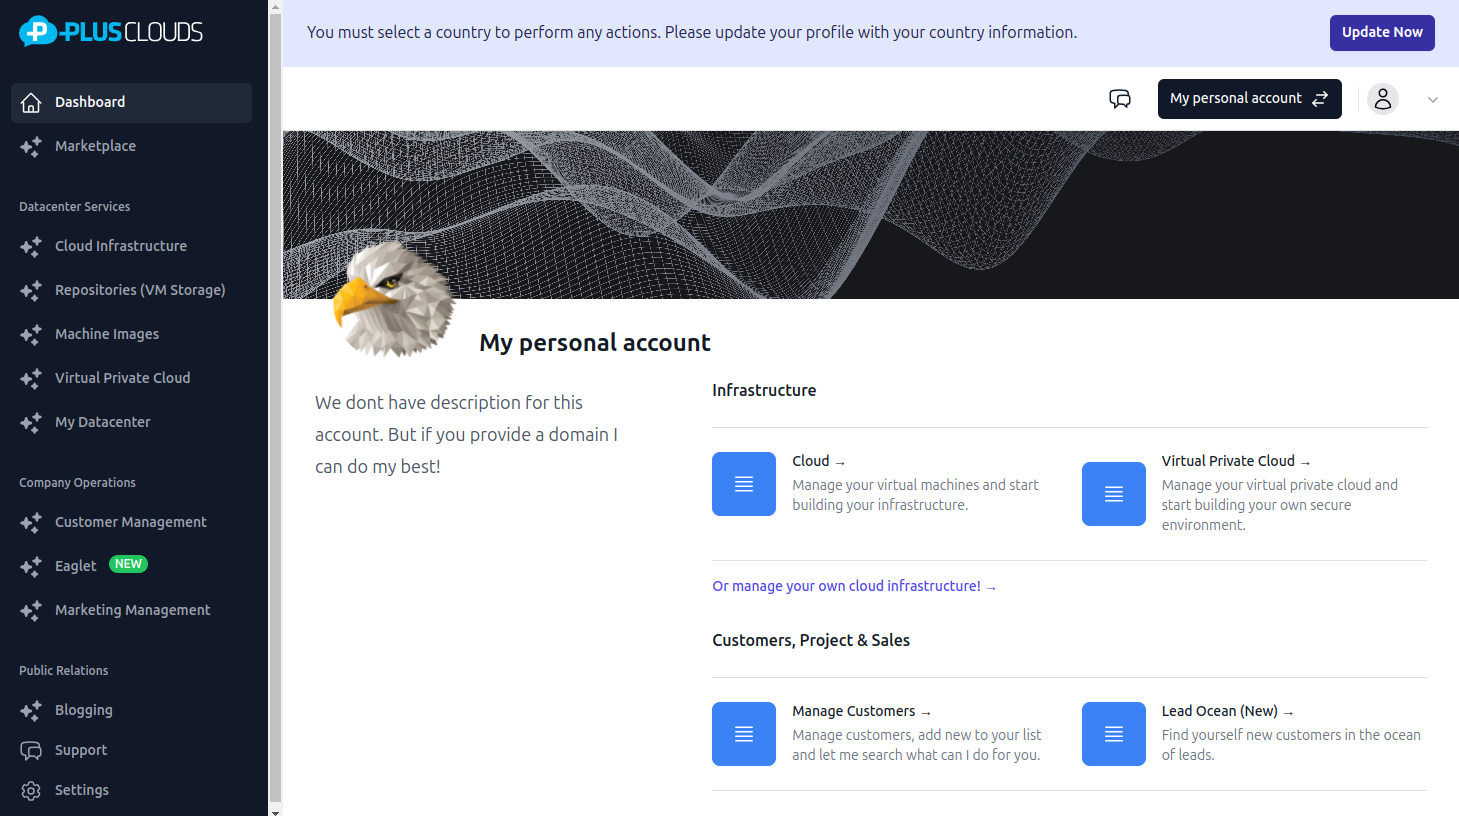Click the user profile icon in the header
The height and width of the screenshot is (816, 1459).
point(1383,99)
